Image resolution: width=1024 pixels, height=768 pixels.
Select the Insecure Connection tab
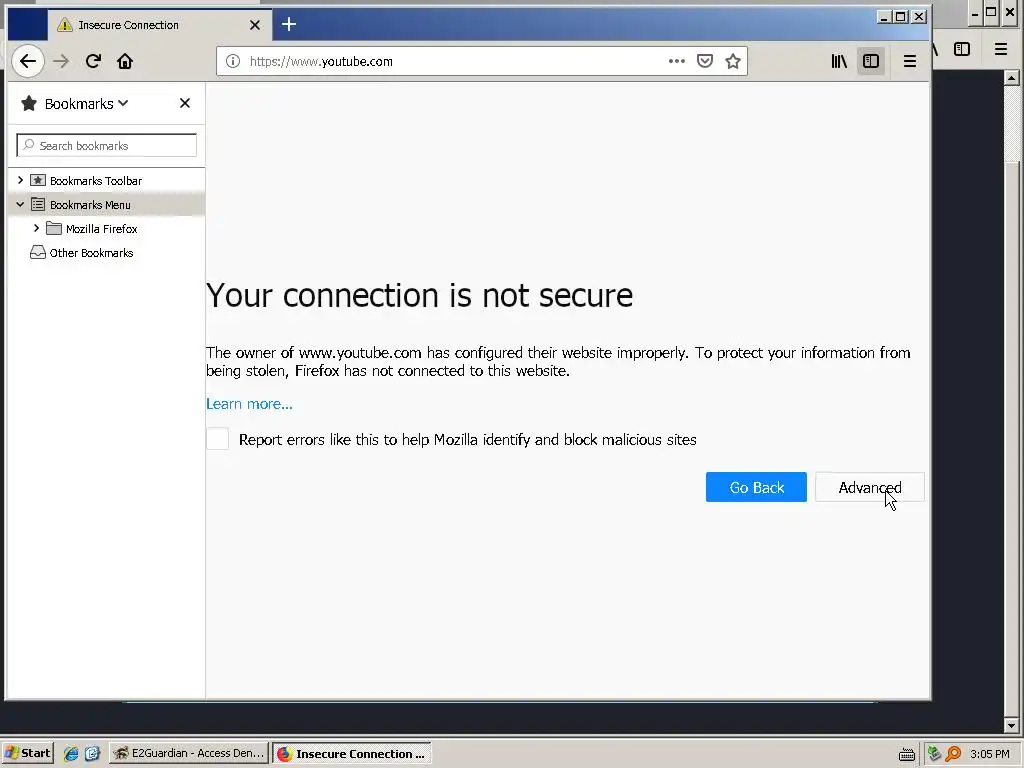(x=159, y=25)
